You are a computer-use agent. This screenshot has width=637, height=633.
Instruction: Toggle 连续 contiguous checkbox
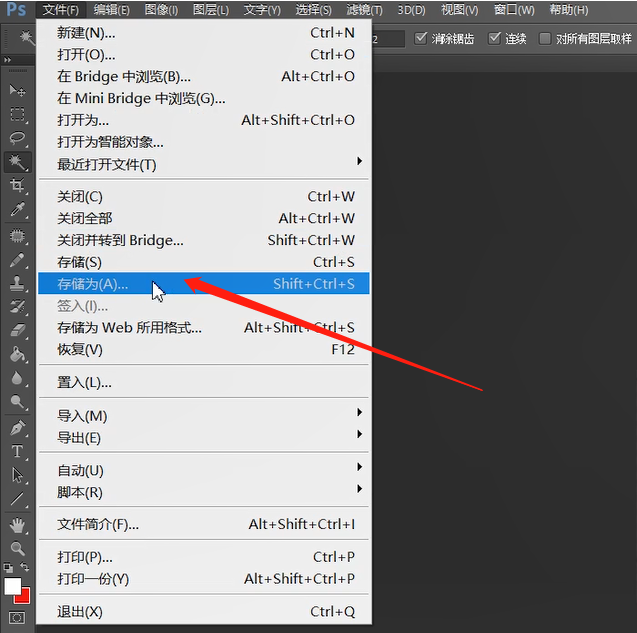point(494,39)
